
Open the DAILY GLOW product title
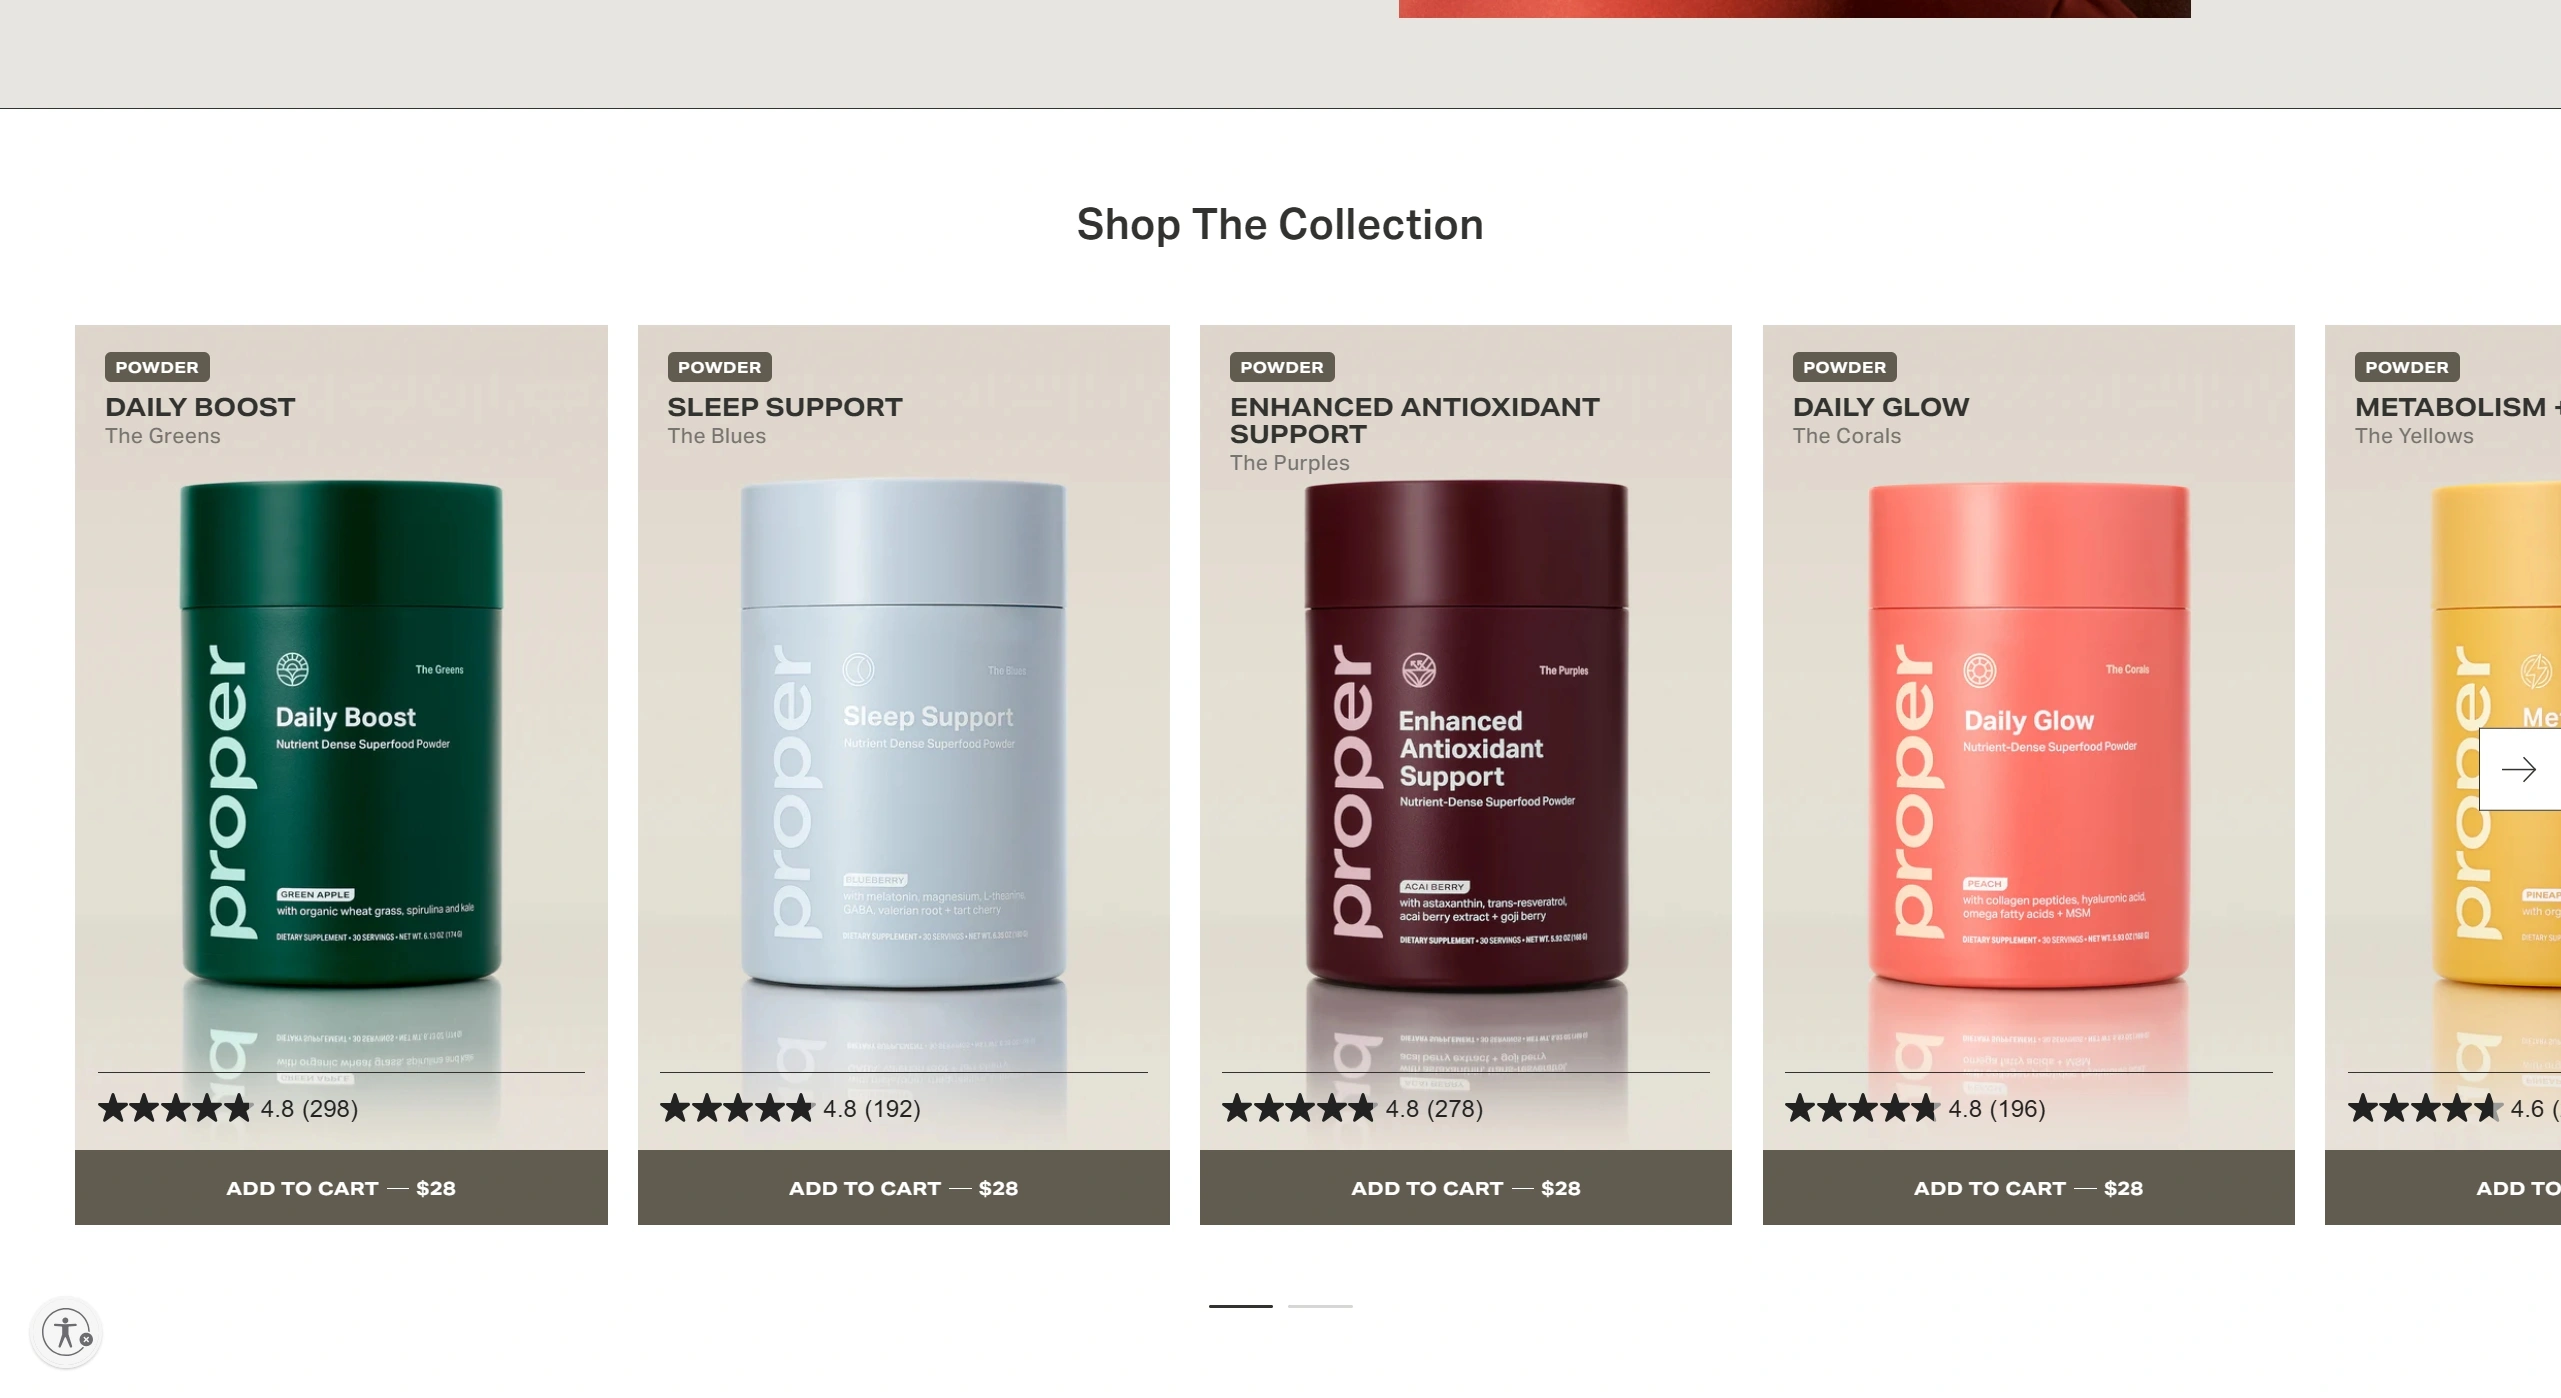(x=1881, y=407)
